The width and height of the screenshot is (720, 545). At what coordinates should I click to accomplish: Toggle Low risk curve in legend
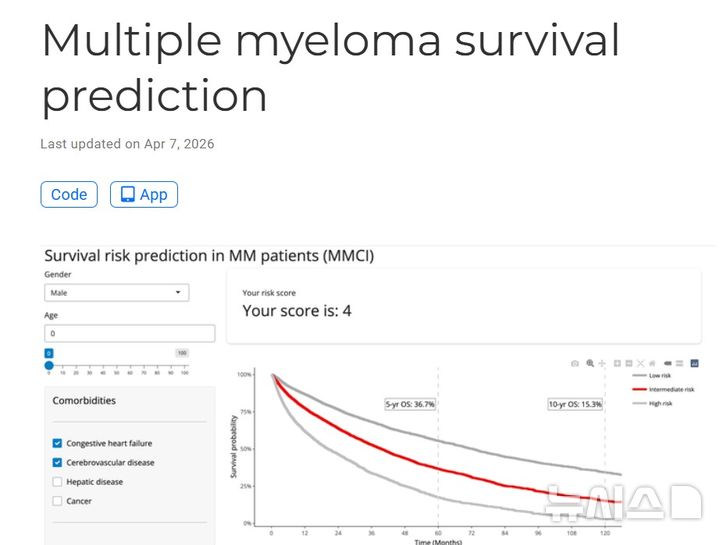coord(652,376)
